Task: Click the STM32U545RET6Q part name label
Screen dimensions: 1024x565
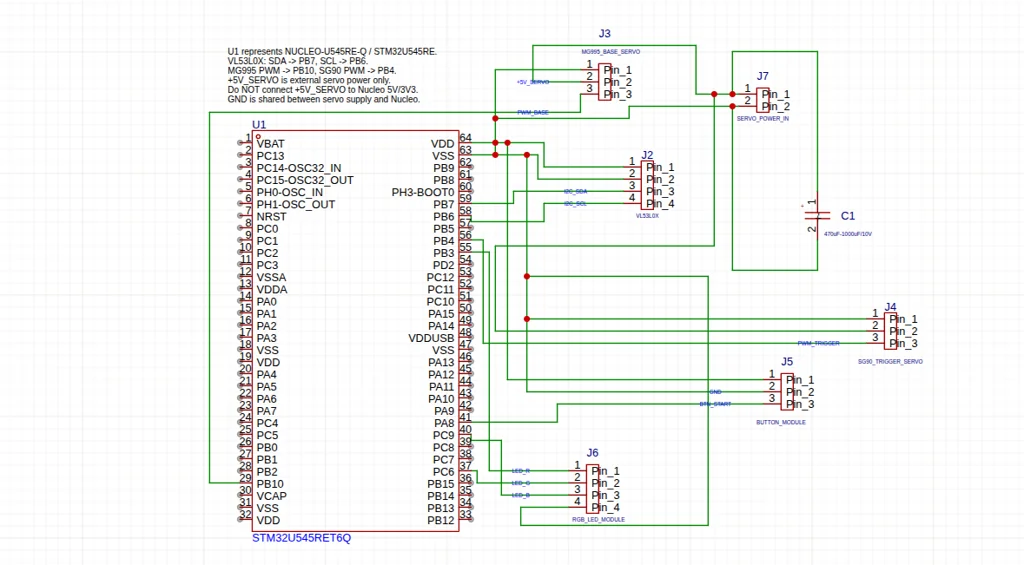Action: pyautogui.click(x=302, y=538)
